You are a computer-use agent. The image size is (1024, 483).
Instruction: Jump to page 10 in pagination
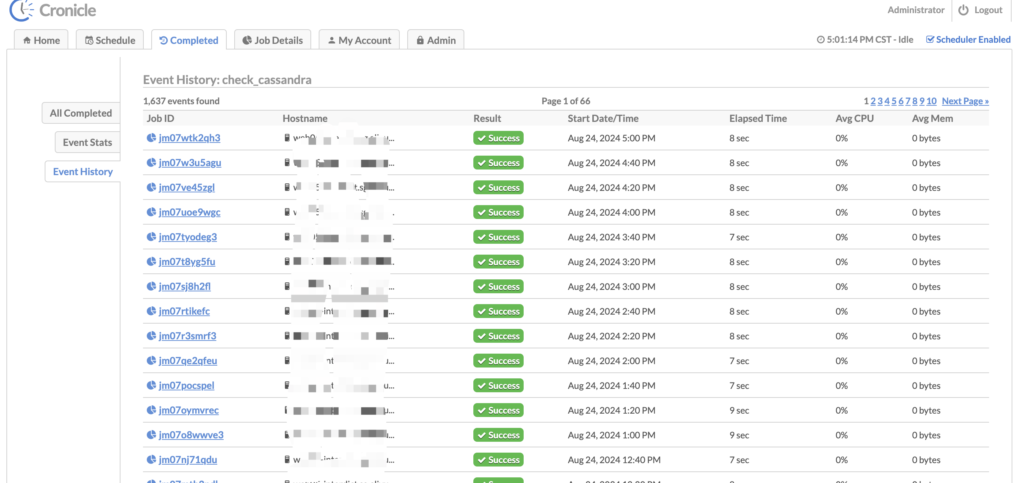coord(931,101)
